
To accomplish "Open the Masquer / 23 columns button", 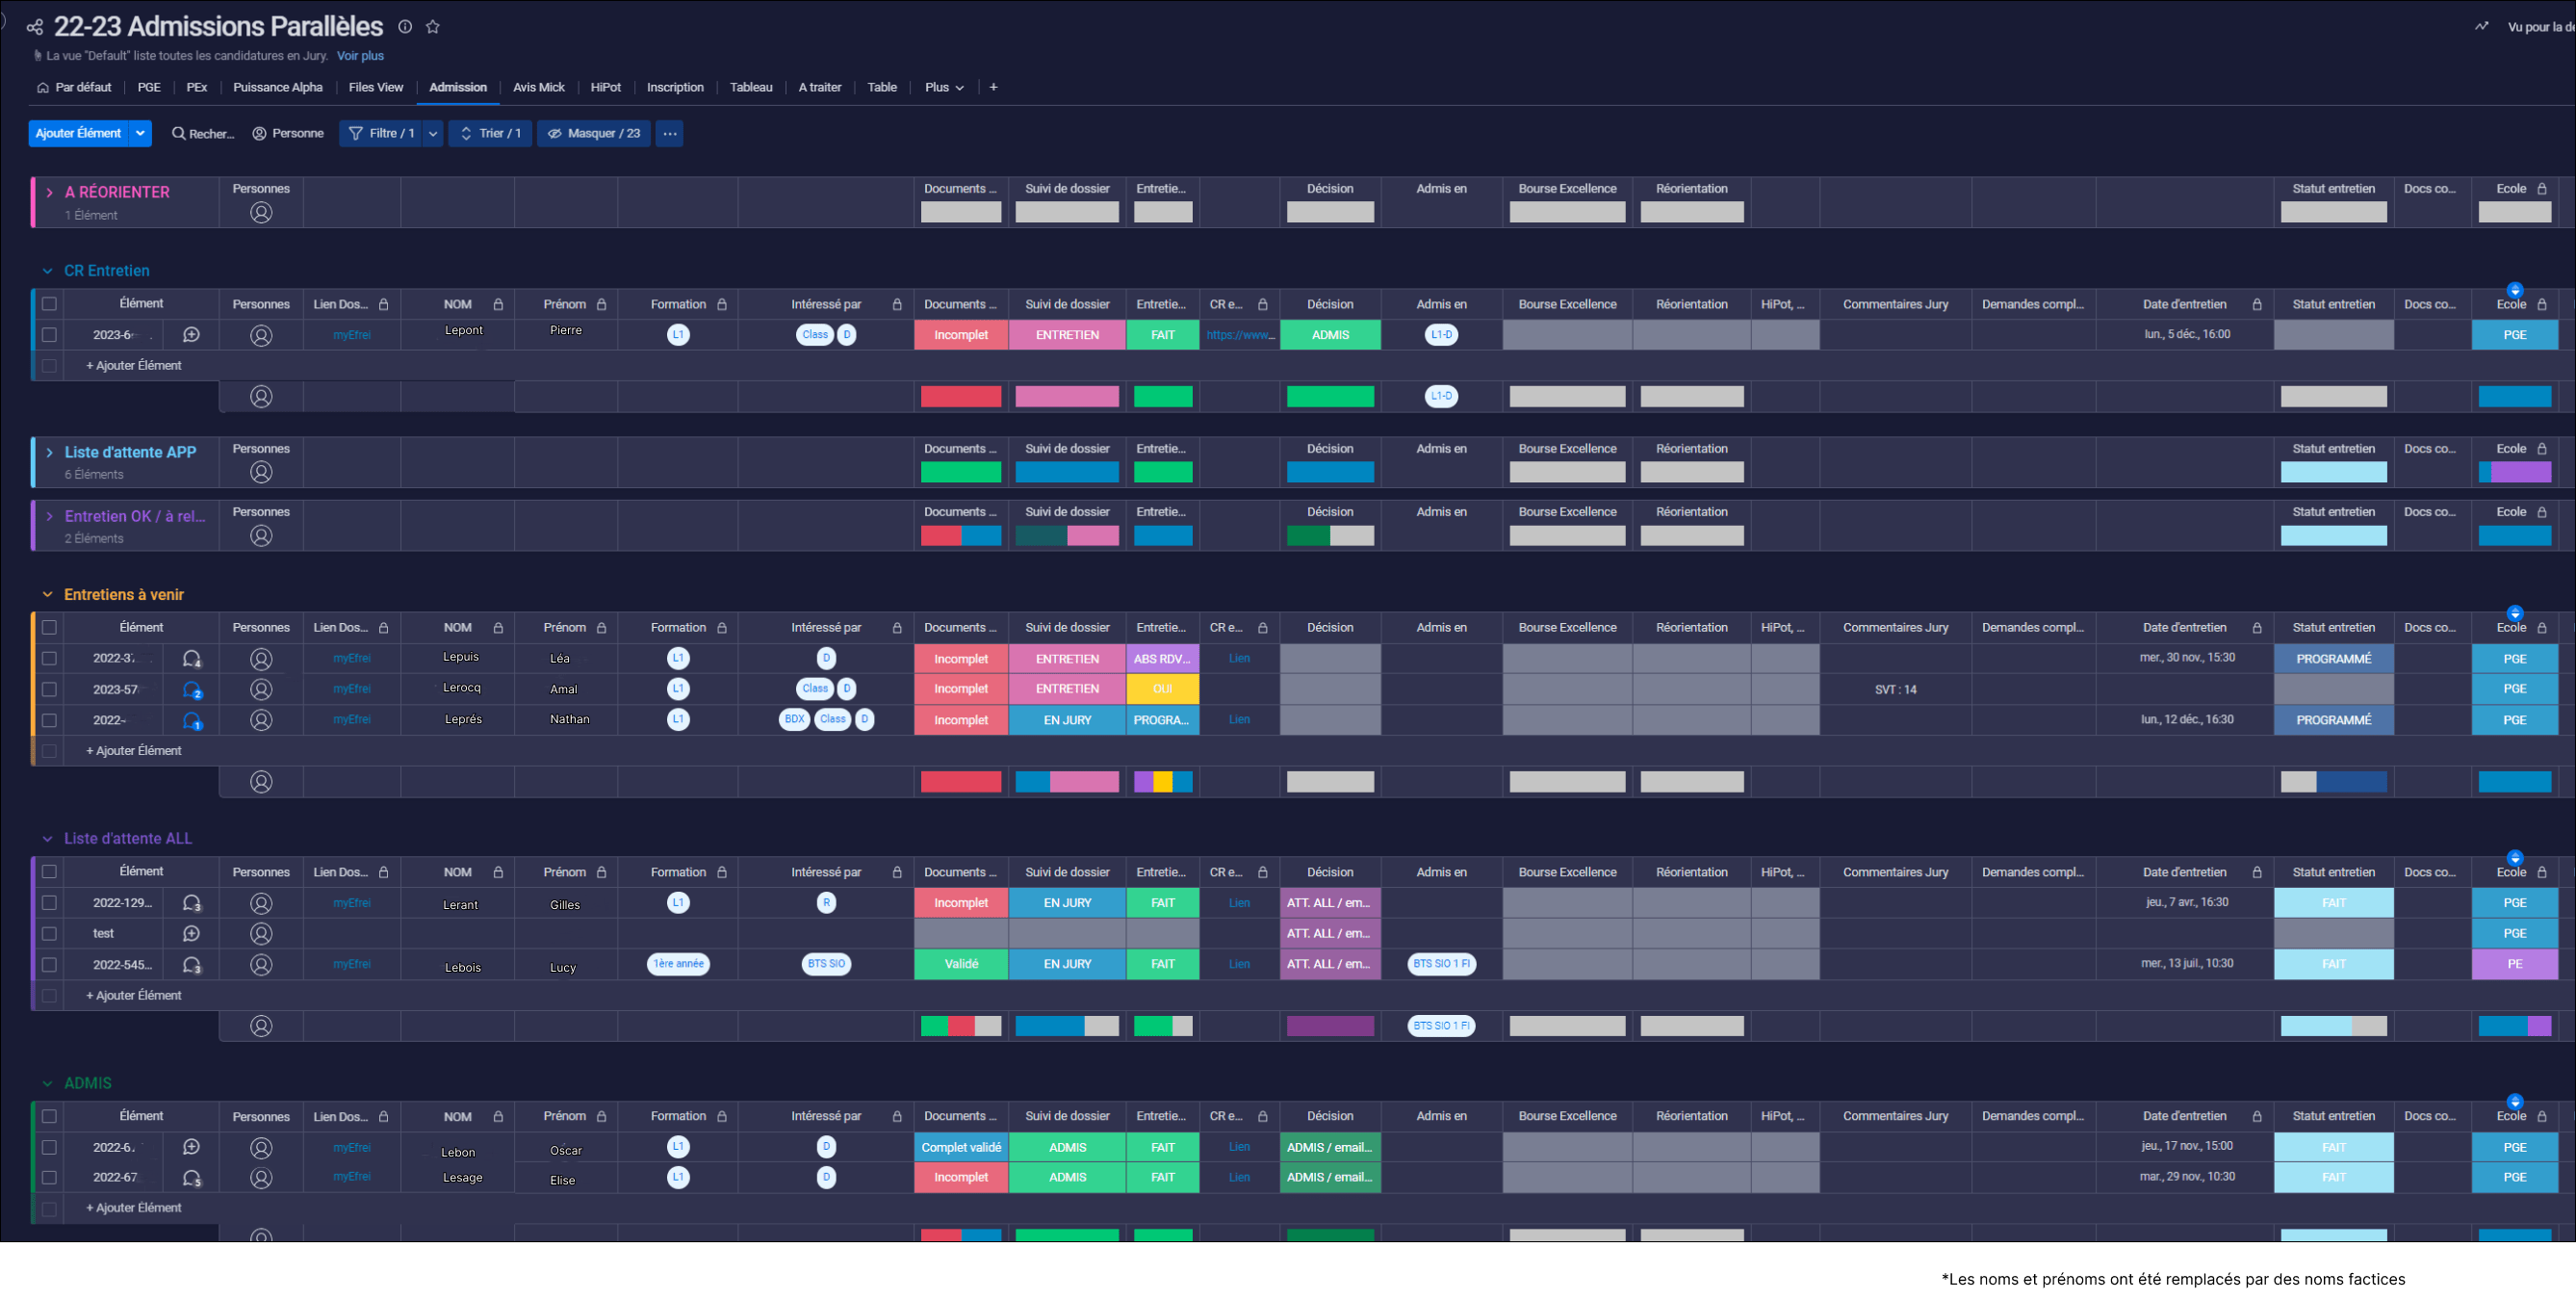I will click(594, 134).
